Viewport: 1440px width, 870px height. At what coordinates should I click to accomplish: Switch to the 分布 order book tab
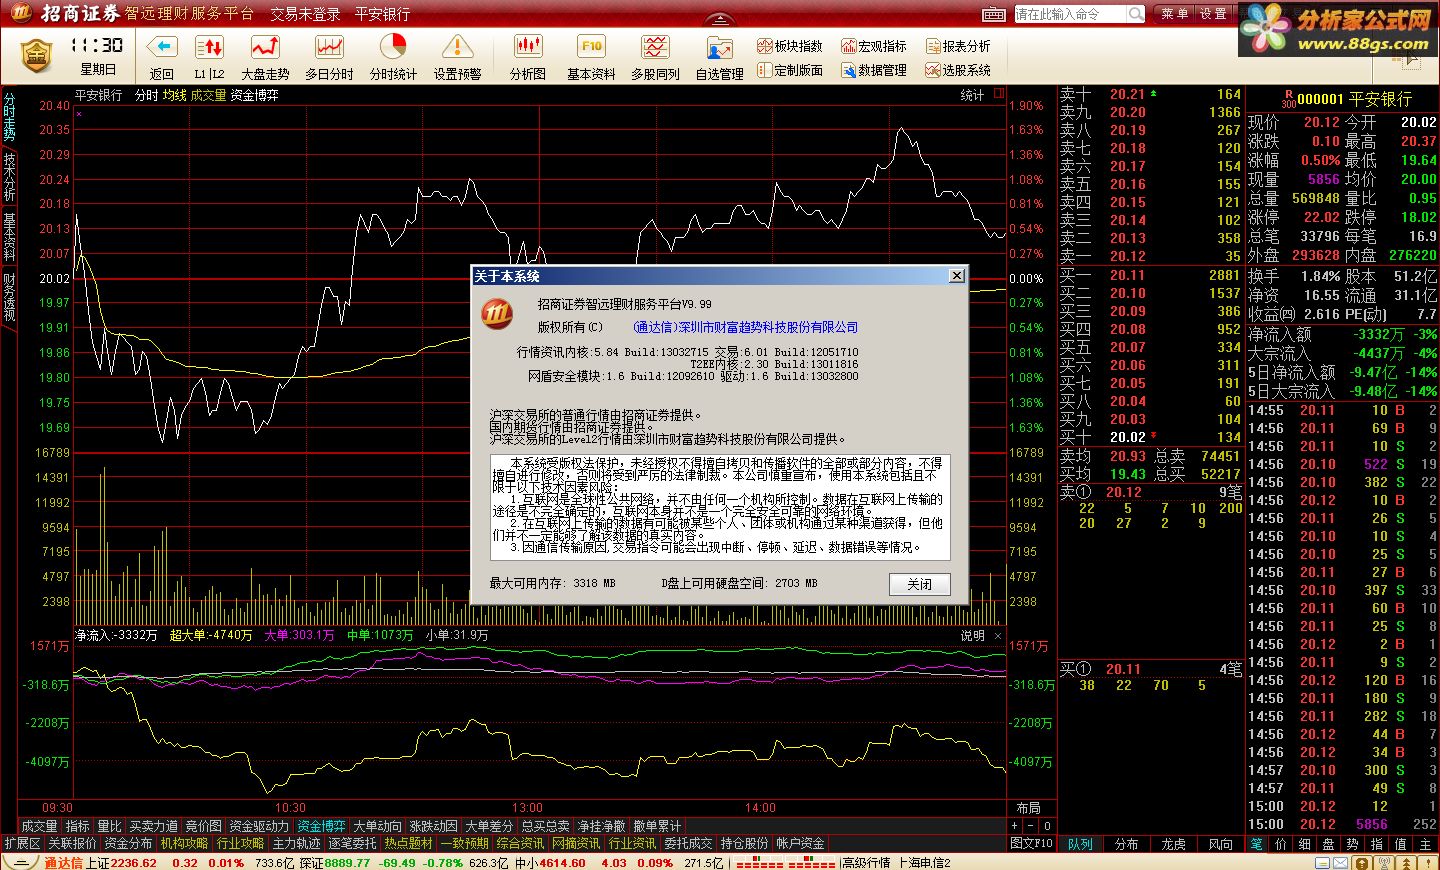tap(1127, 844)
